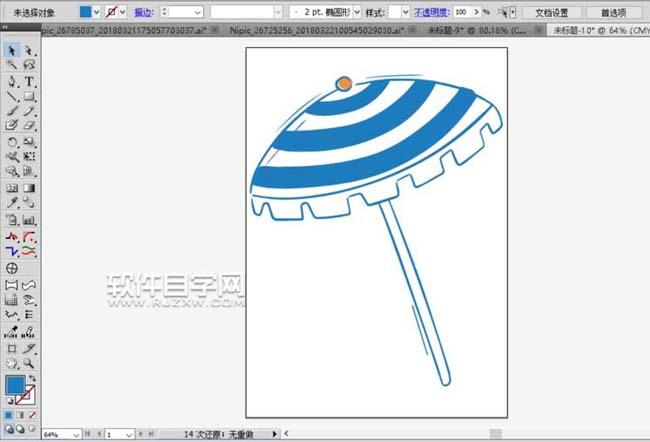The image size is (650, 442).
Task: Select the Type tool (T)
Action: pos(30,81)
